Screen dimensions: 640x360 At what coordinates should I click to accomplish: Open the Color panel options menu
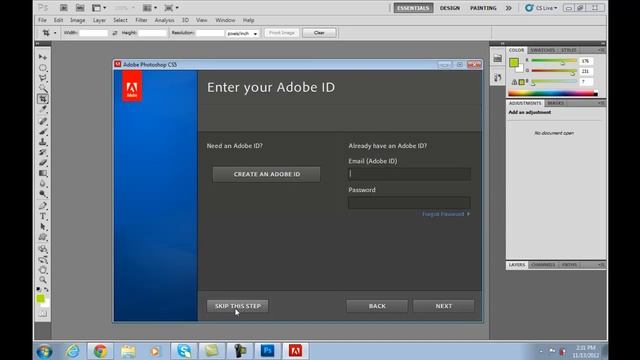(x=601, y=50)
